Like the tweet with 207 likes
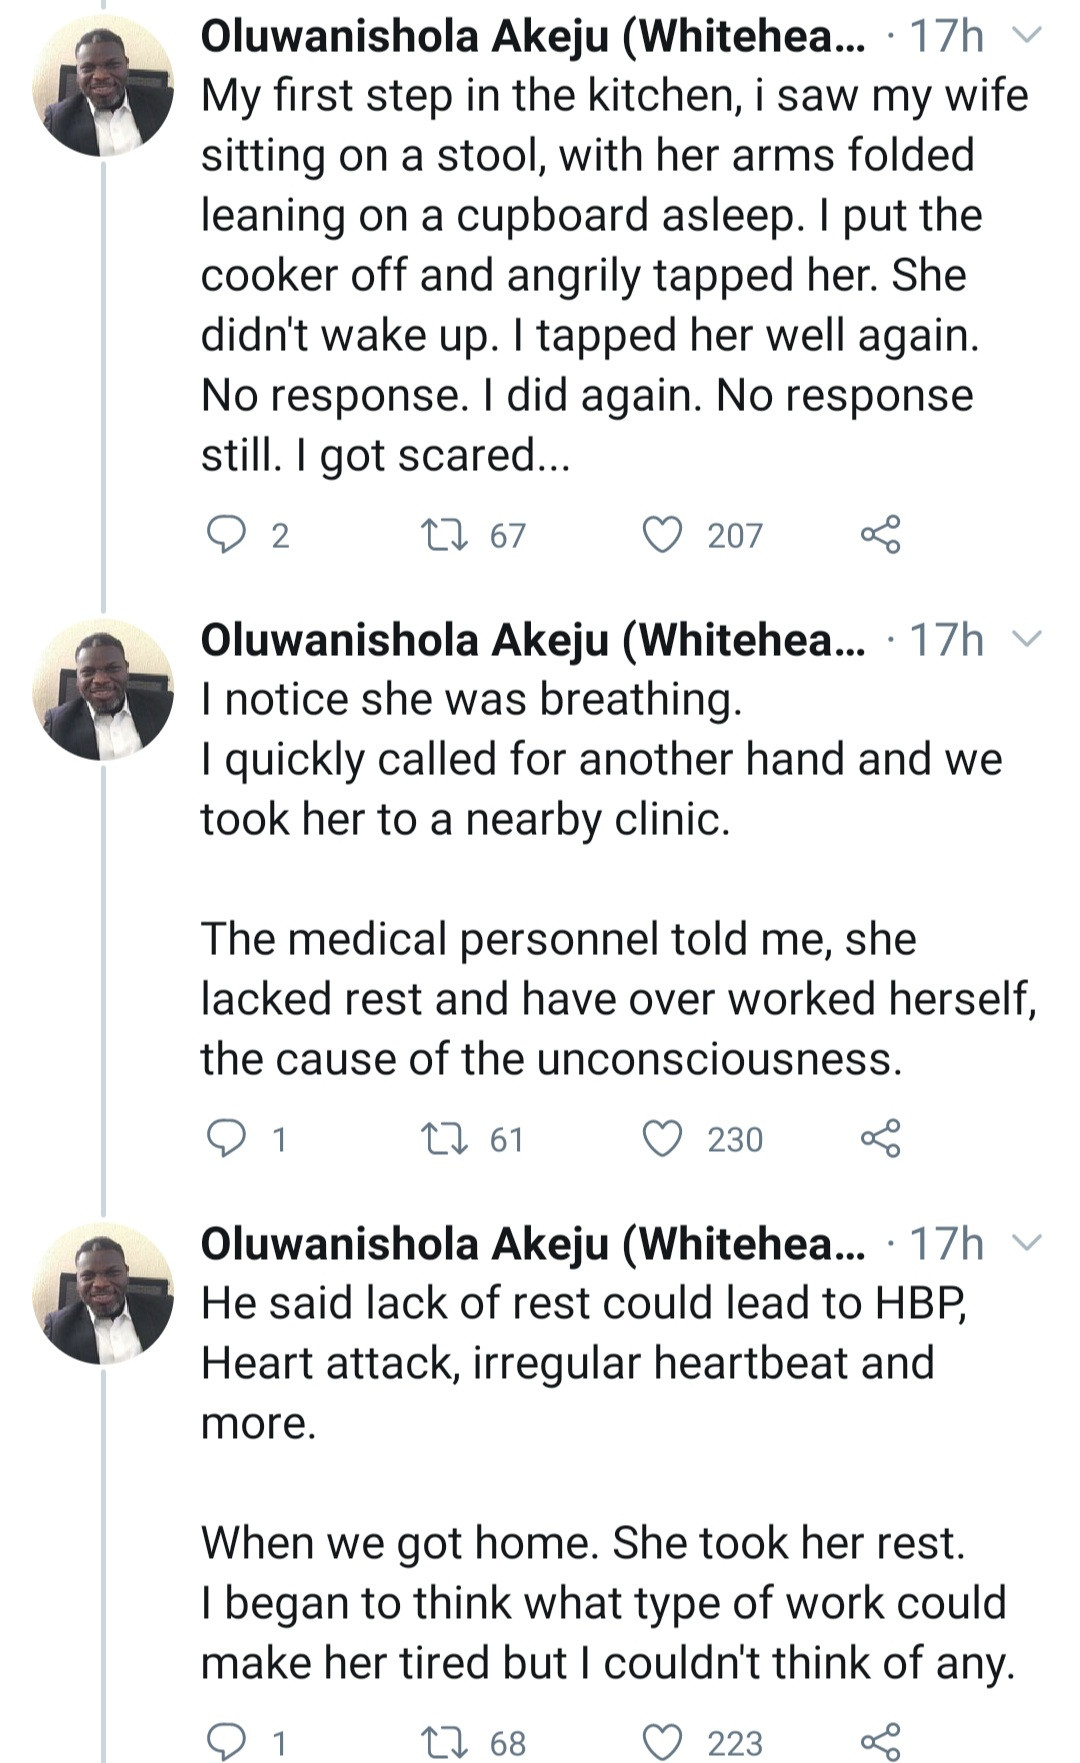1080x1763 pixels. (662, 535)
